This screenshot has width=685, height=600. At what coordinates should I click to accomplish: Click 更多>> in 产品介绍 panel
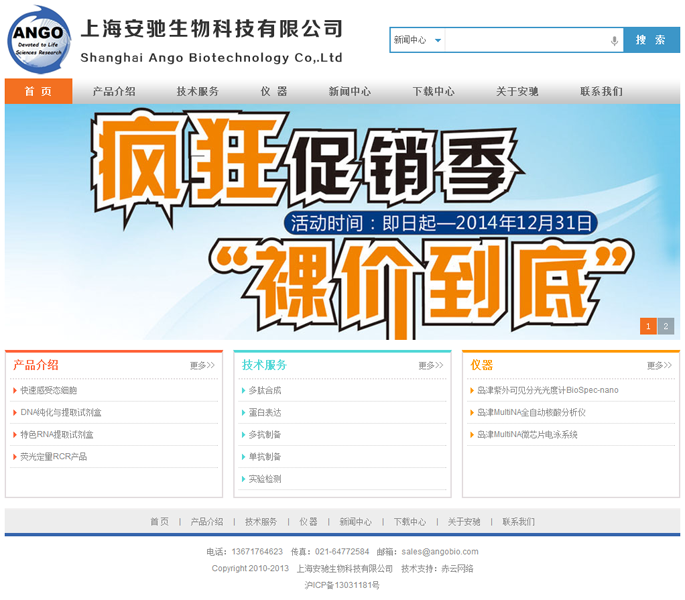tap(202, 365)
